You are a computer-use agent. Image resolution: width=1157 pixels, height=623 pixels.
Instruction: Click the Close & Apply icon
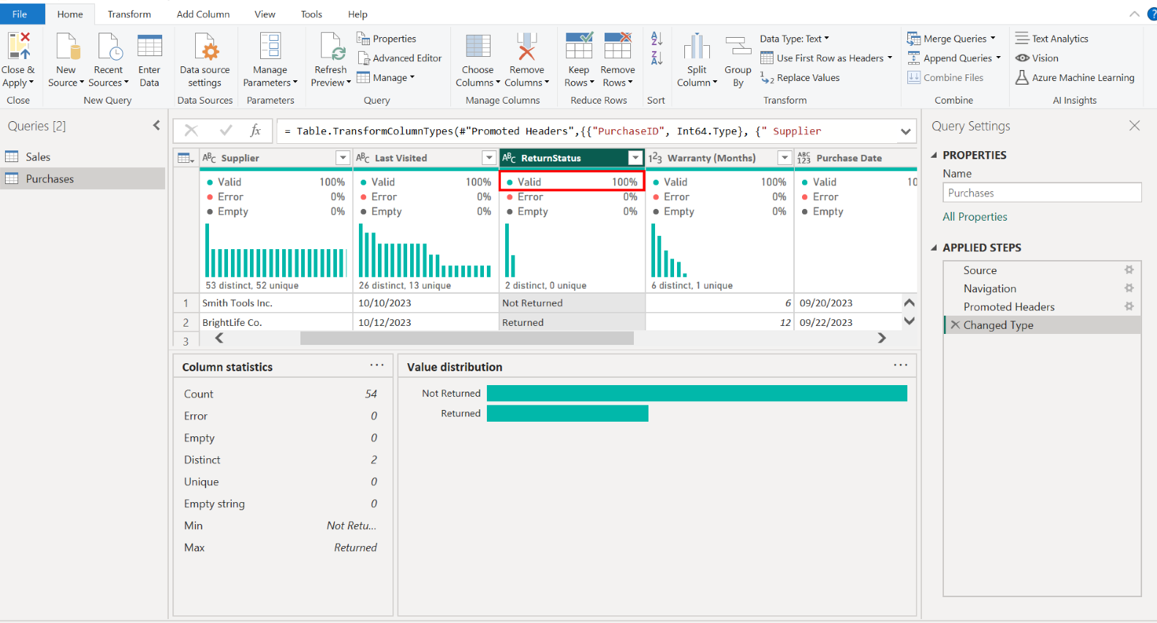point(18,48)
